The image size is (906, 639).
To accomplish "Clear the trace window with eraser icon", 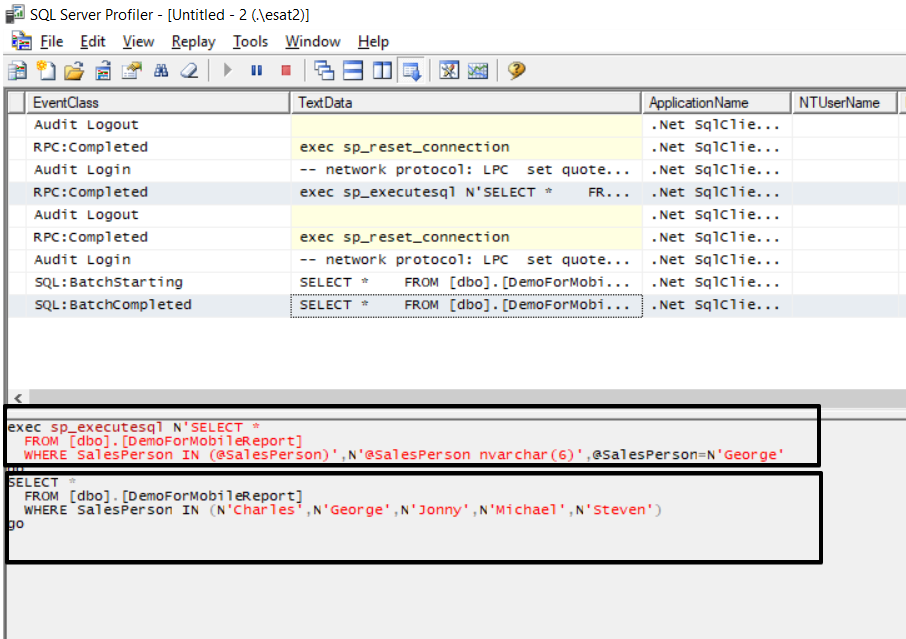I will 189,70.
